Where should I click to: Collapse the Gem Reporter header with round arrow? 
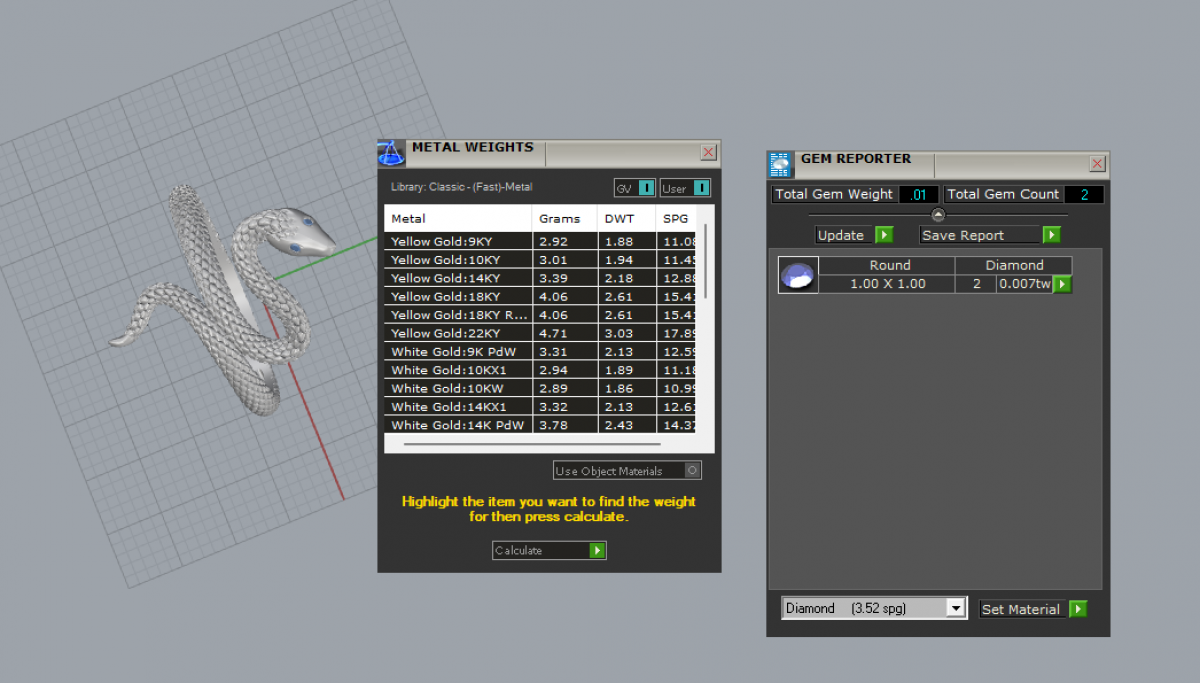(x=938, y=215)
